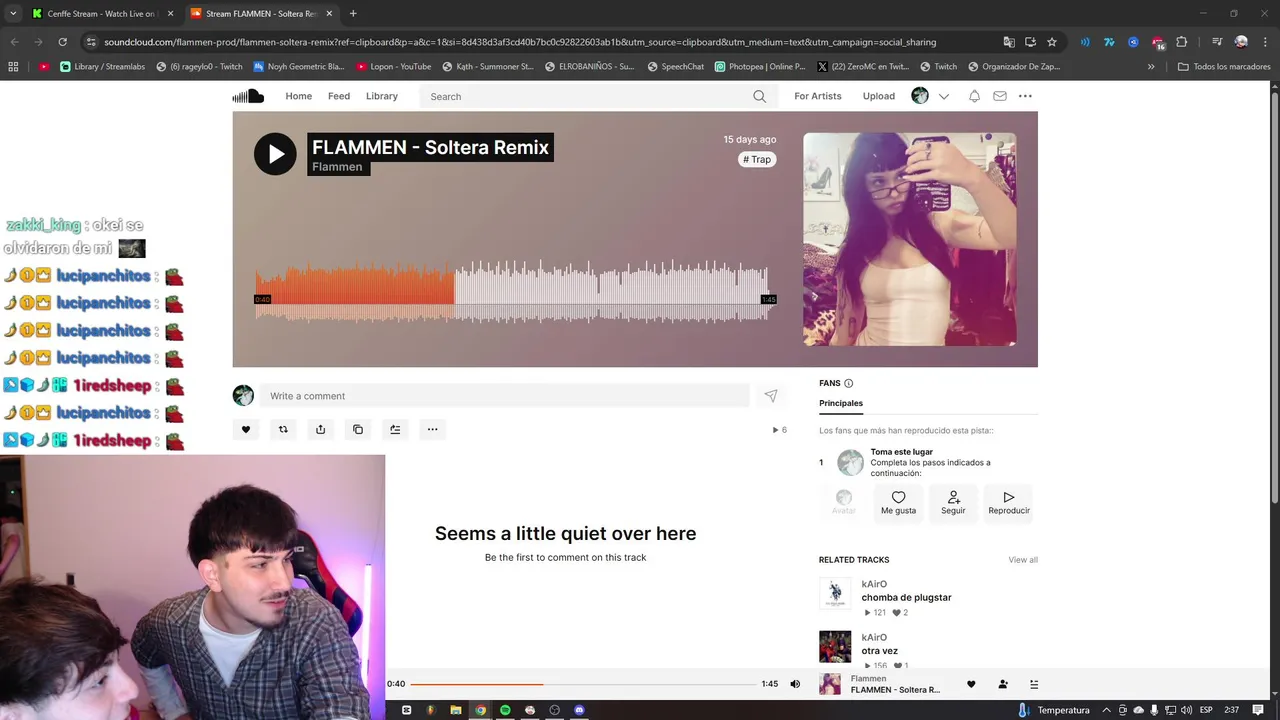Open the Todos los marcadores folder
Screen dimensions: 1280x720
pyautogui.click(x=1224, y=67)
